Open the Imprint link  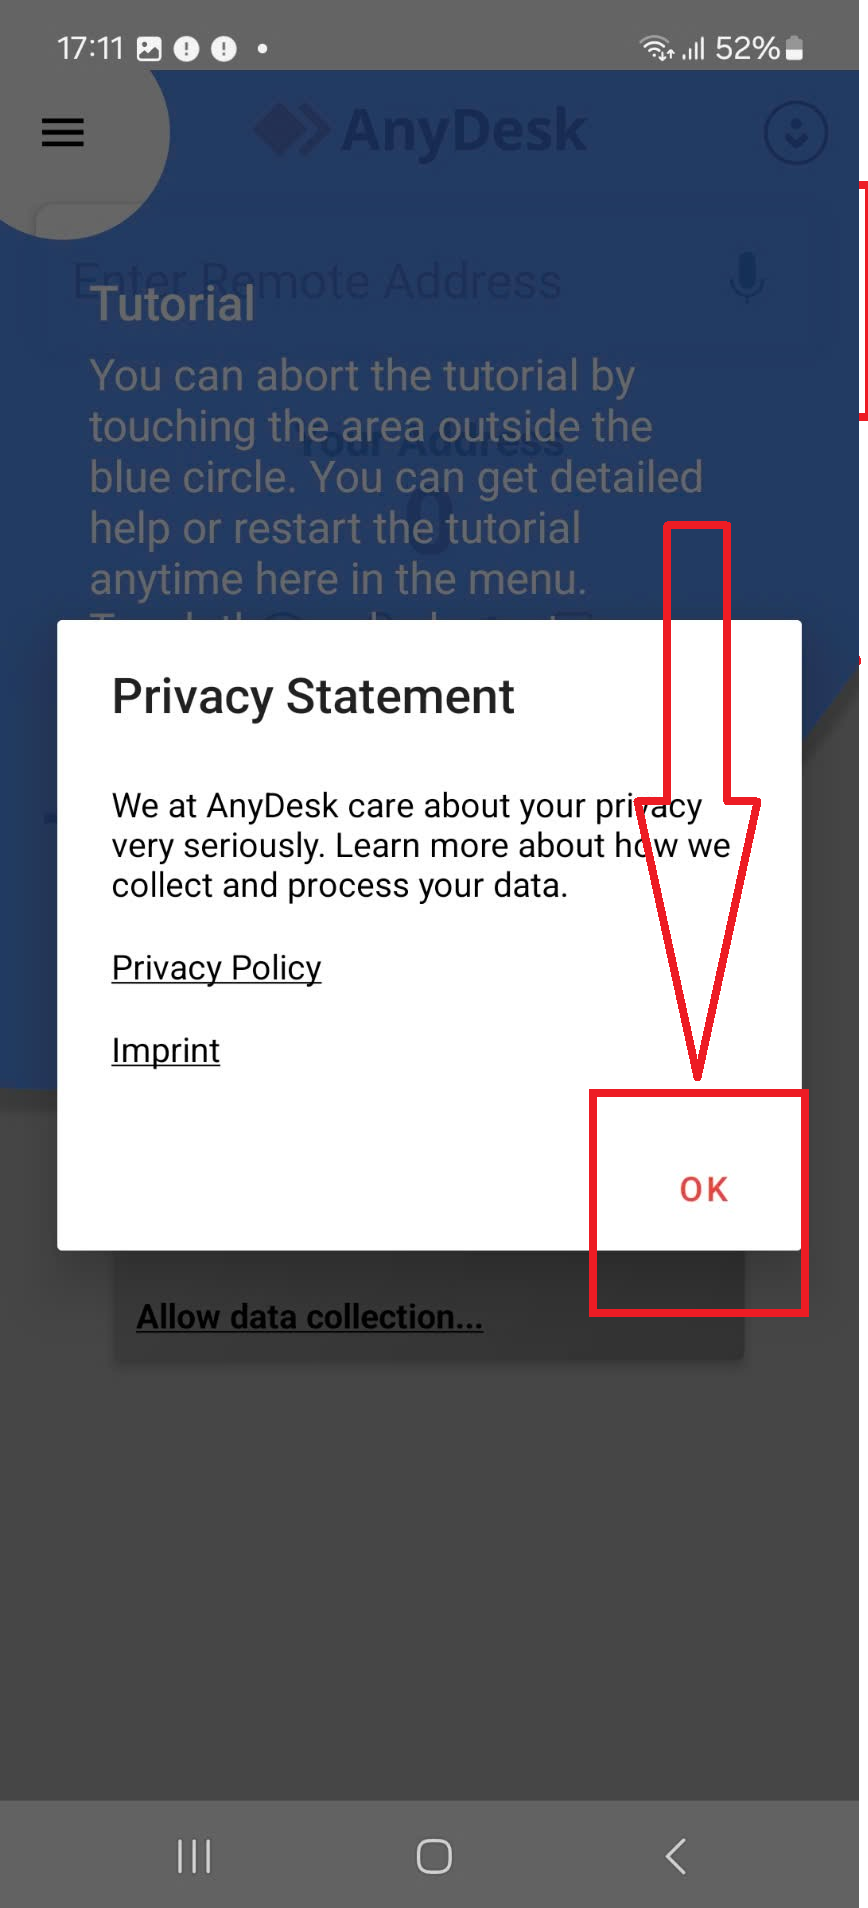point(166,1051)
